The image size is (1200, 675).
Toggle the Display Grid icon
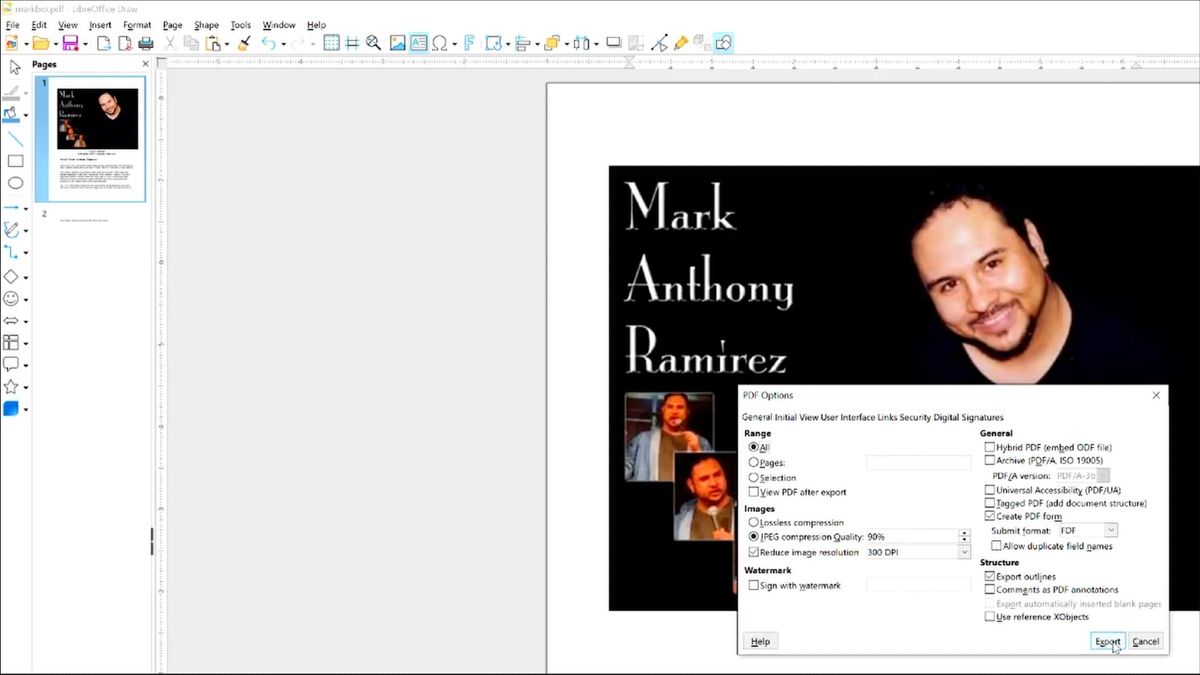point(332,42)
